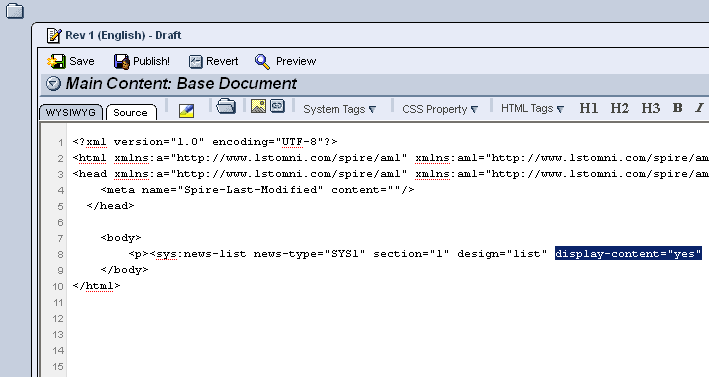The height and width of the screenshot is (377, 709).
Task: Switch to the WYSIWYG tab
Action: (71, 112)
